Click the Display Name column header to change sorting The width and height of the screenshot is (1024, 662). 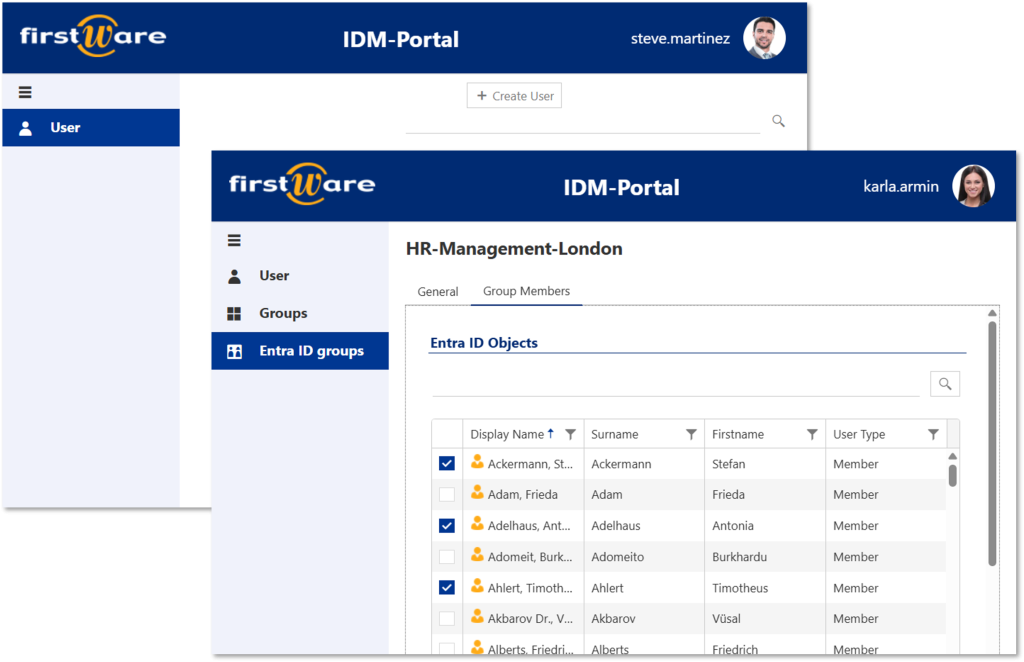point(503,433)
